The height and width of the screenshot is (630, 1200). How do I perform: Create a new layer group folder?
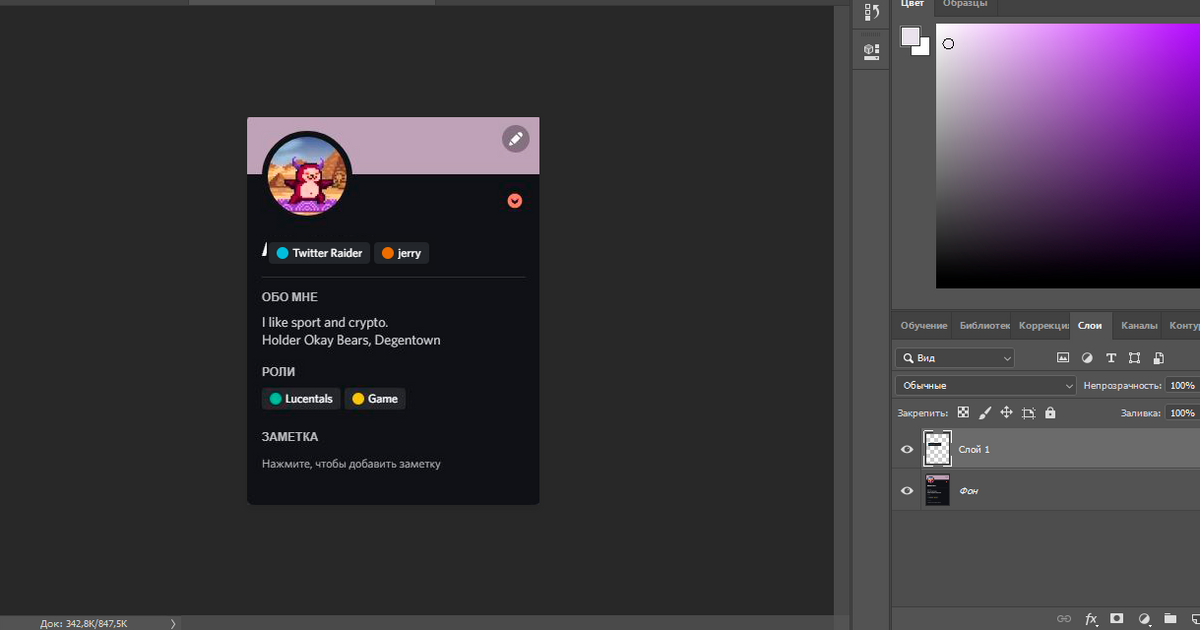point(1170,619)
